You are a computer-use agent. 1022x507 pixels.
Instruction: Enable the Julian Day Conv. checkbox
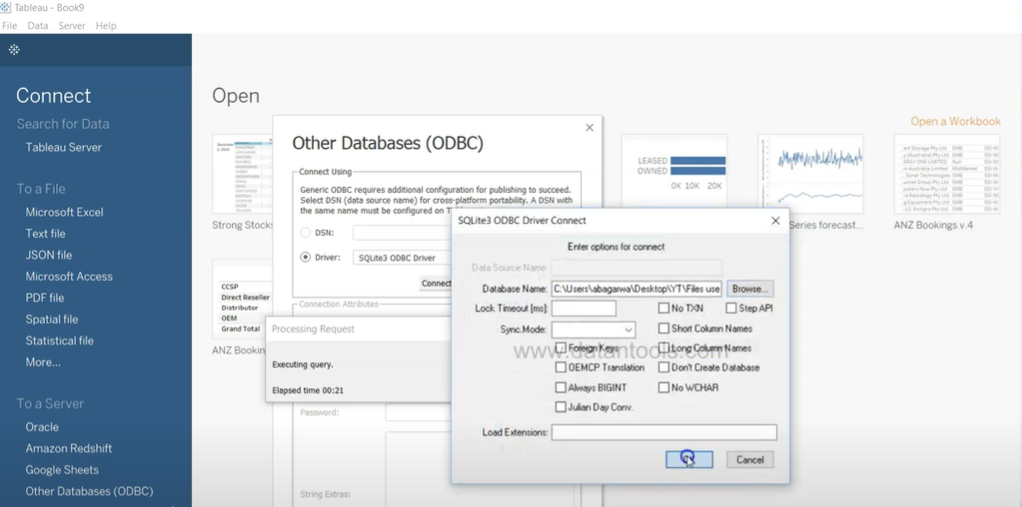[x=561, y=407]
